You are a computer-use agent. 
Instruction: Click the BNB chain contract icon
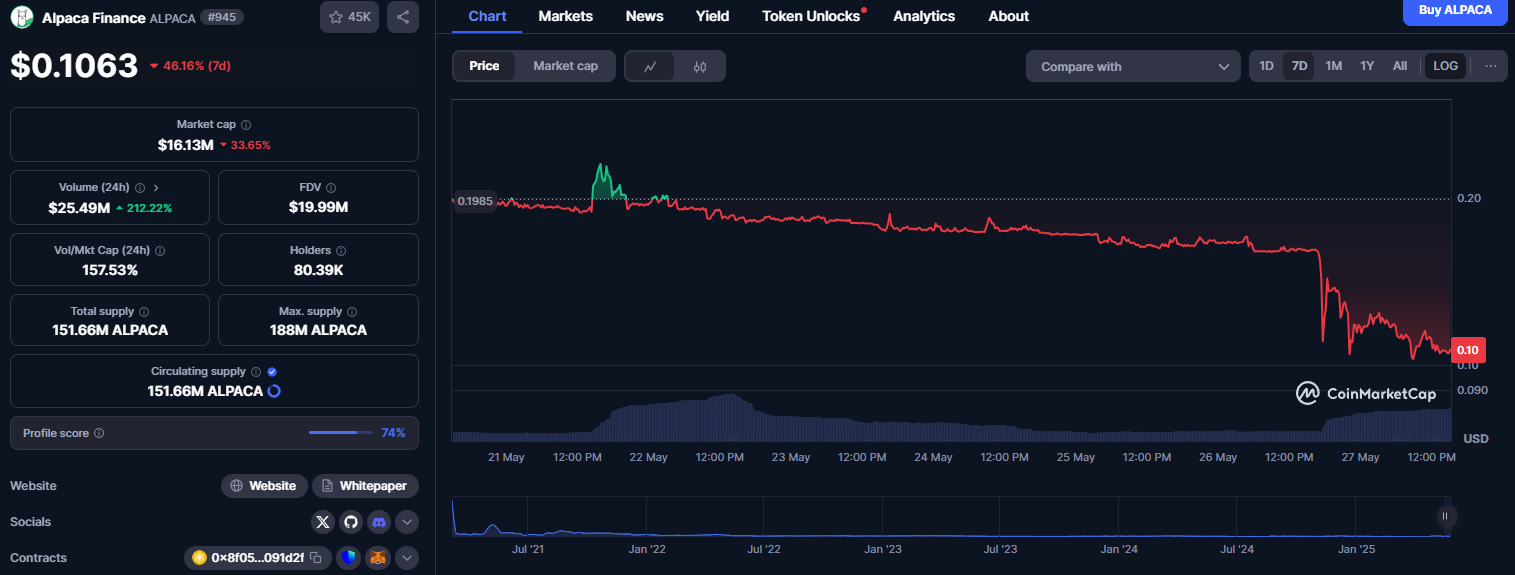point(199,558)
